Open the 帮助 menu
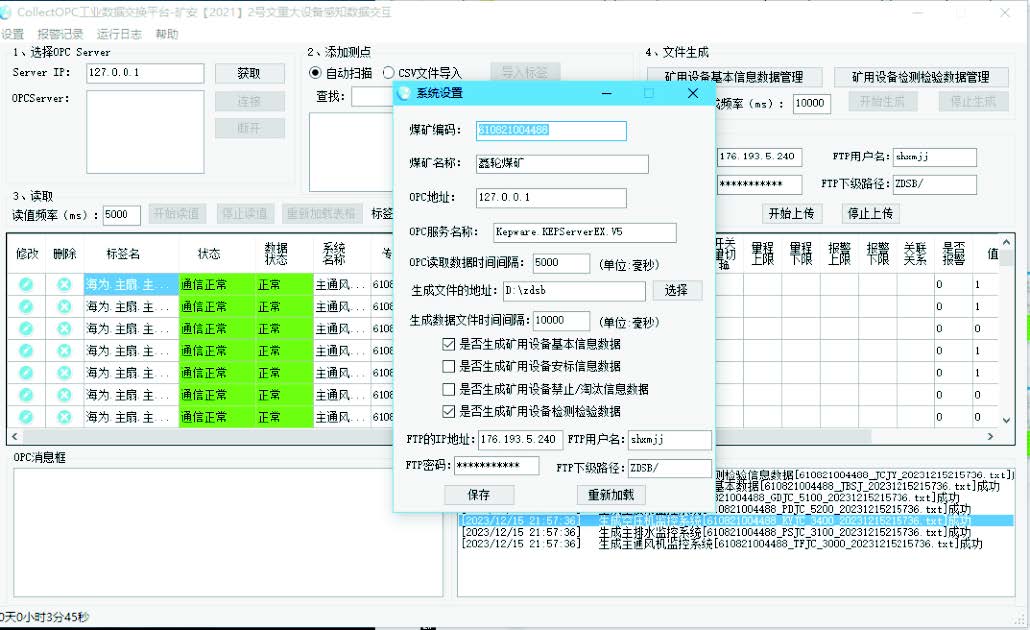1030x630 pixels. coord(165,33)
